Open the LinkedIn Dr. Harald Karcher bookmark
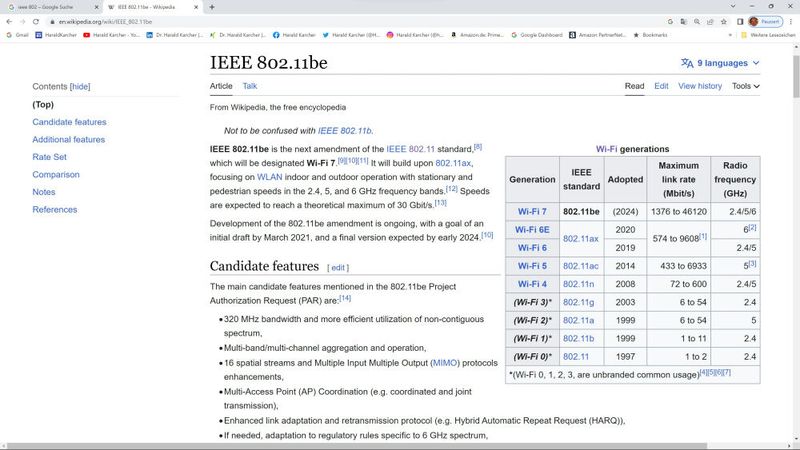 point(174,35)
